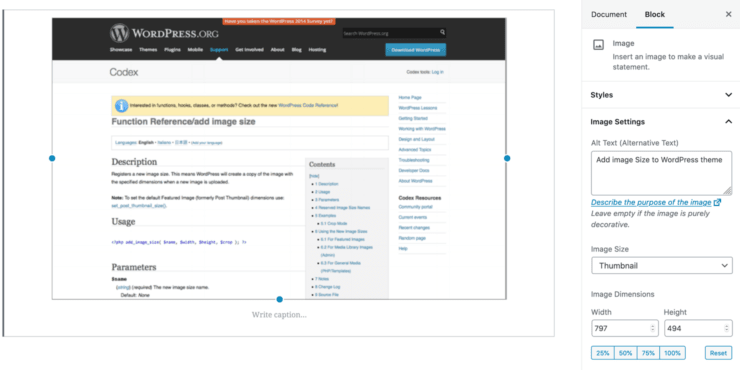Click the 'Image Dimensions' label
This screenshot has height=370, width=740.
click(622, 294)
